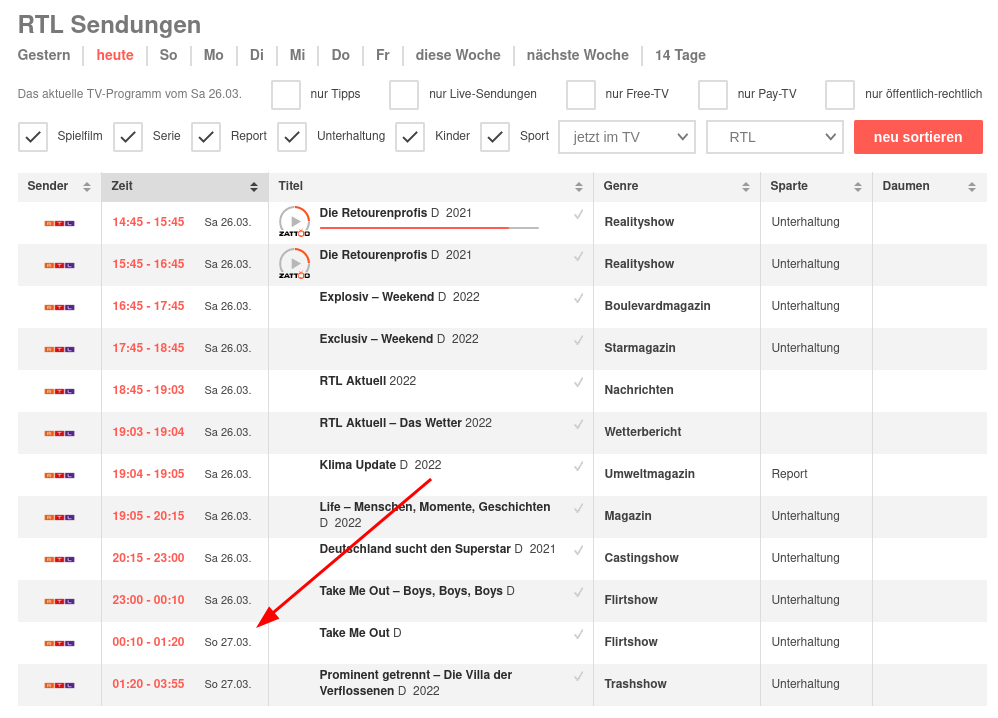Uncheck the Spielfilm genre filter
This screenshot has width=998, height=718.
(x=33, y=137)
